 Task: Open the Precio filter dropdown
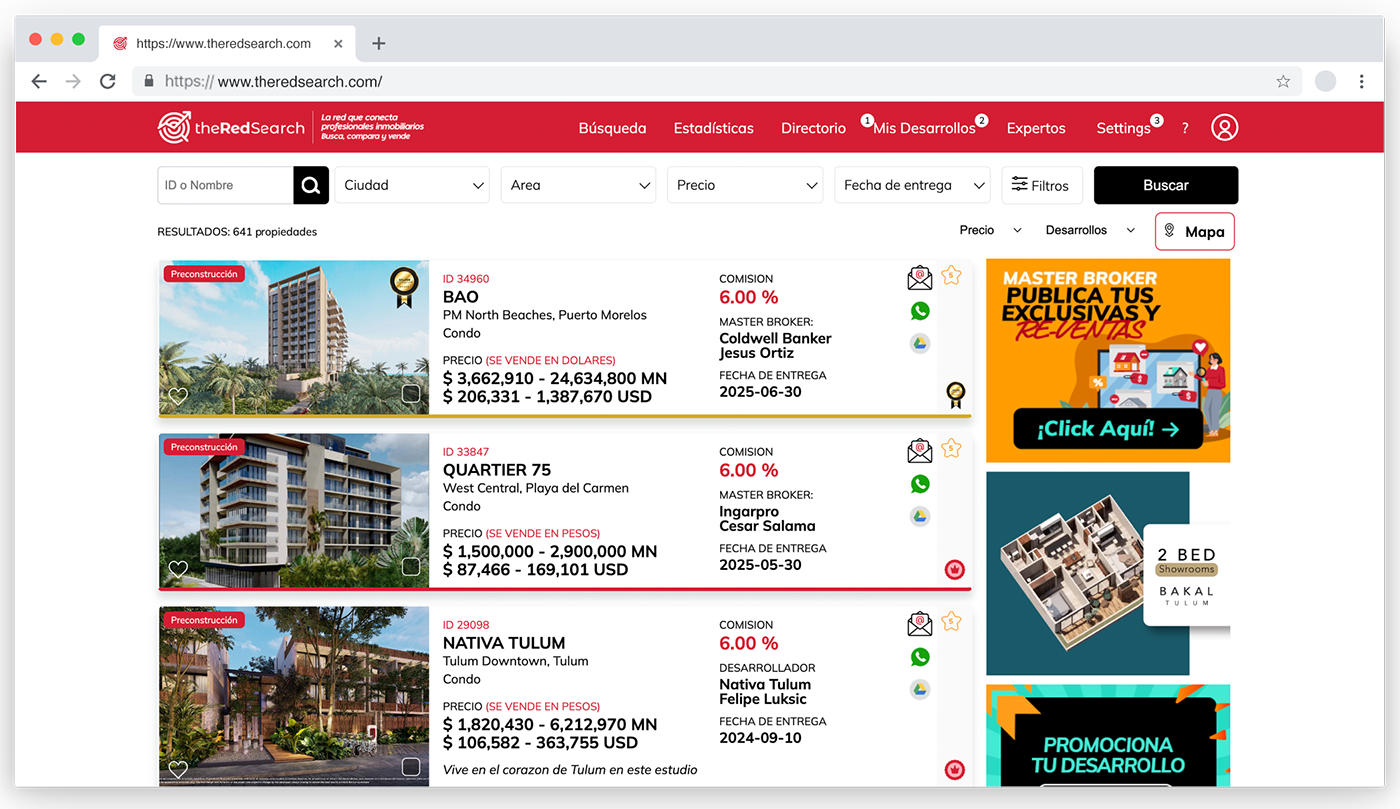745,185
